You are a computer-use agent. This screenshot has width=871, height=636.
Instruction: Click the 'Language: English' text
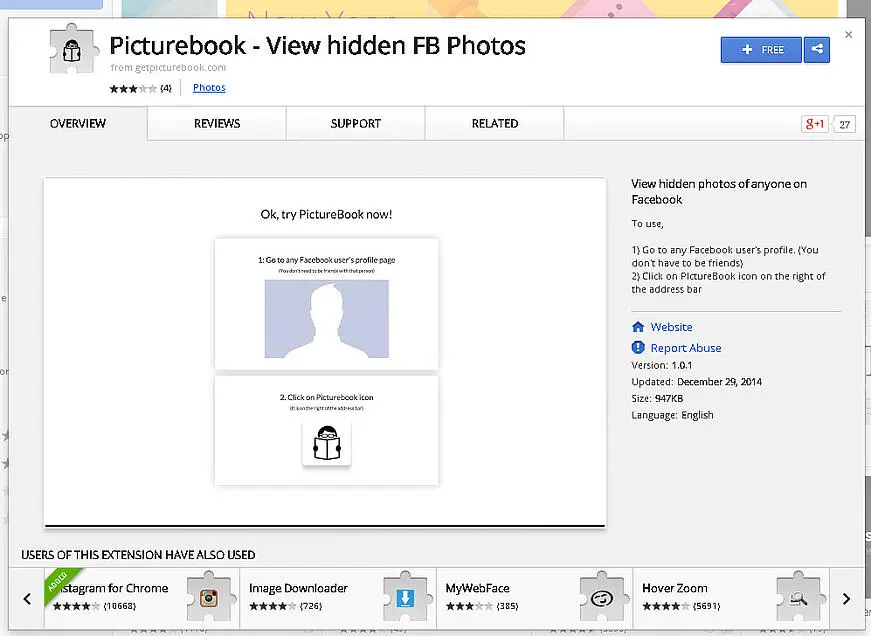click(672, 415)
